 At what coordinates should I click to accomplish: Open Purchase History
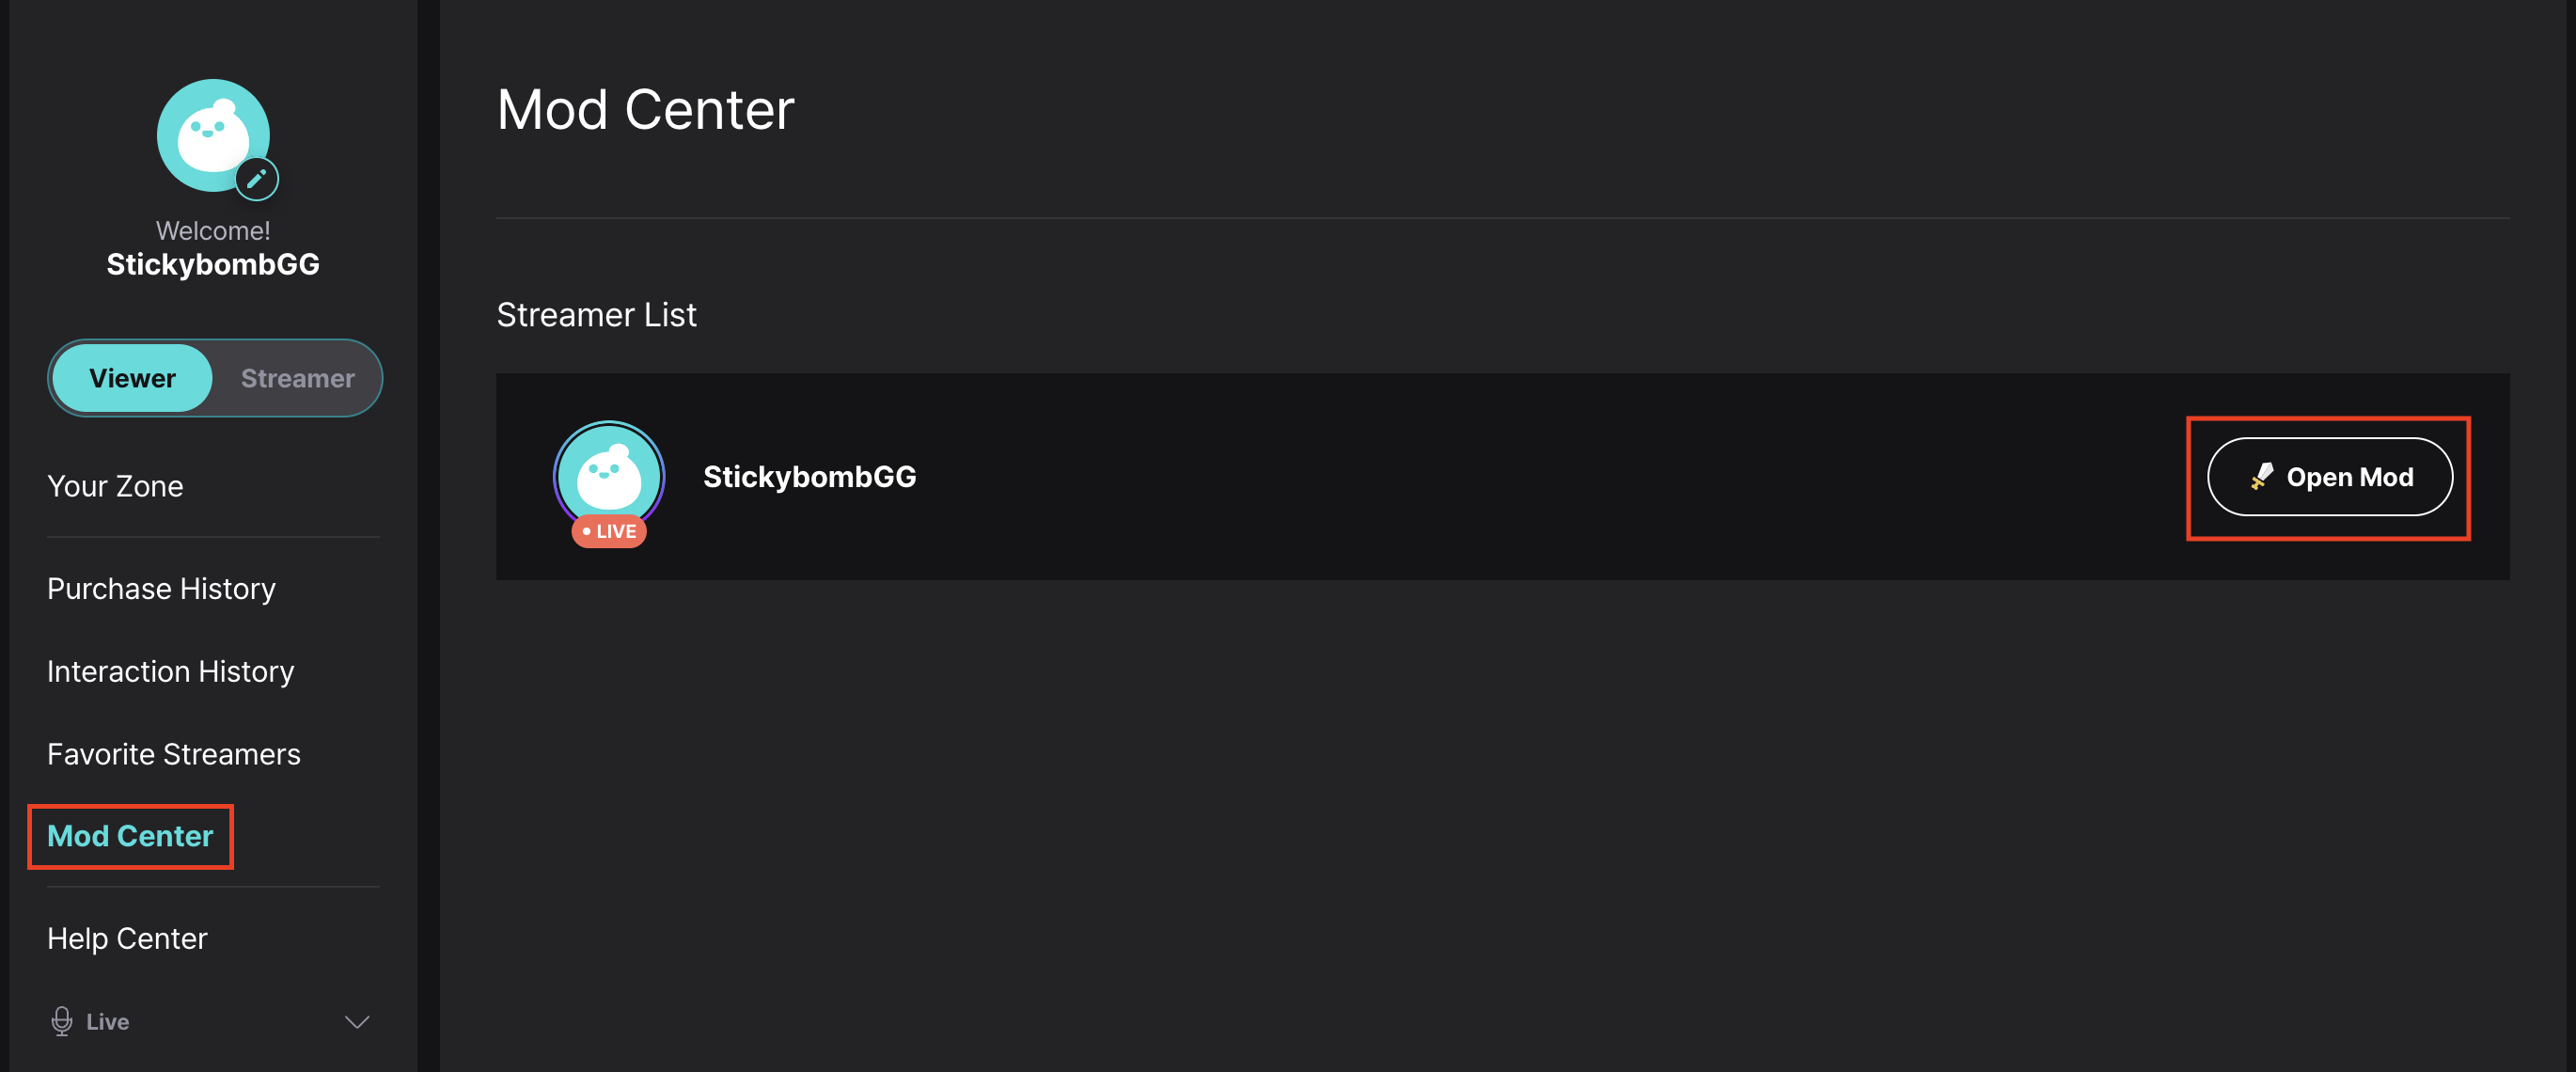[x=161, y=589]
